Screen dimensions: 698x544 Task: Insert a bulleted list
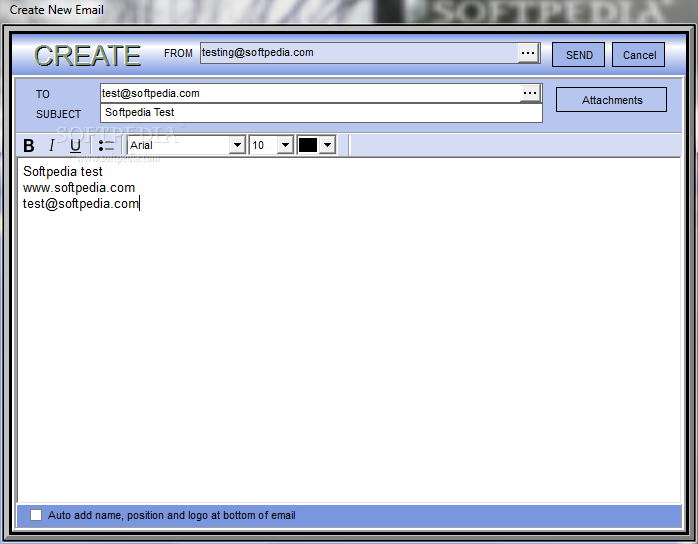(106, 146)
